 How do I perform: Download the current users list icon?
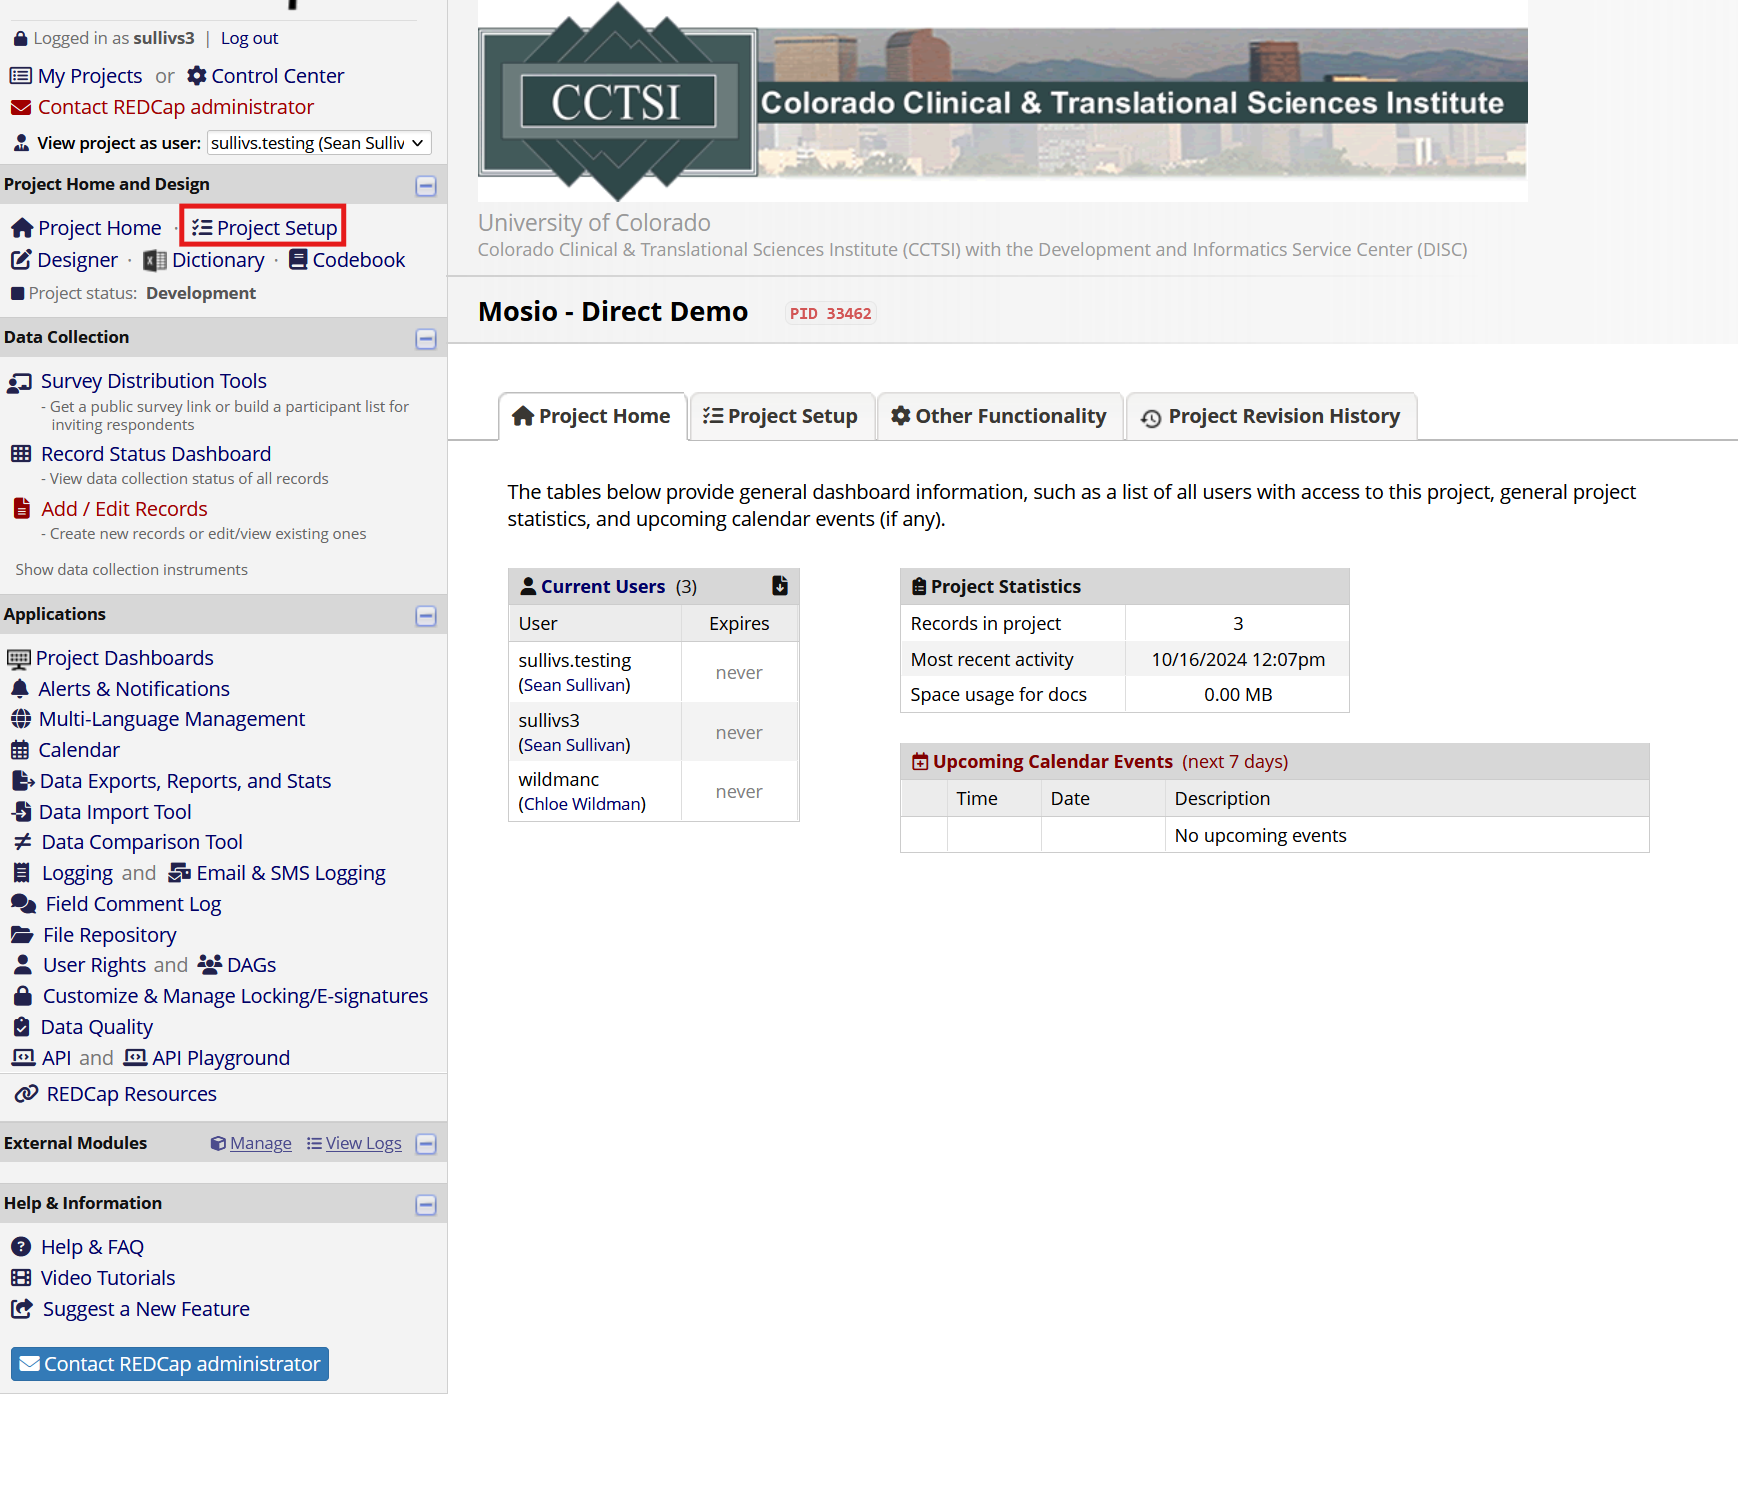point(780,586)
